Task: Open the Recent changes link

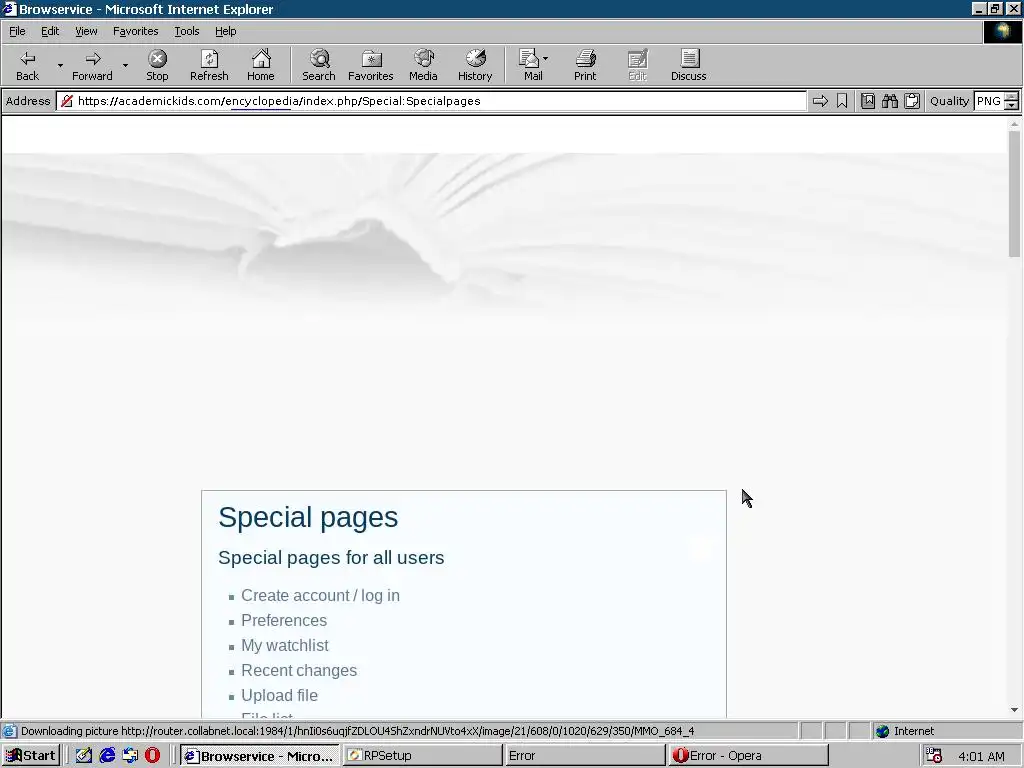Action: pyautogui.click(x=299, y=670)
